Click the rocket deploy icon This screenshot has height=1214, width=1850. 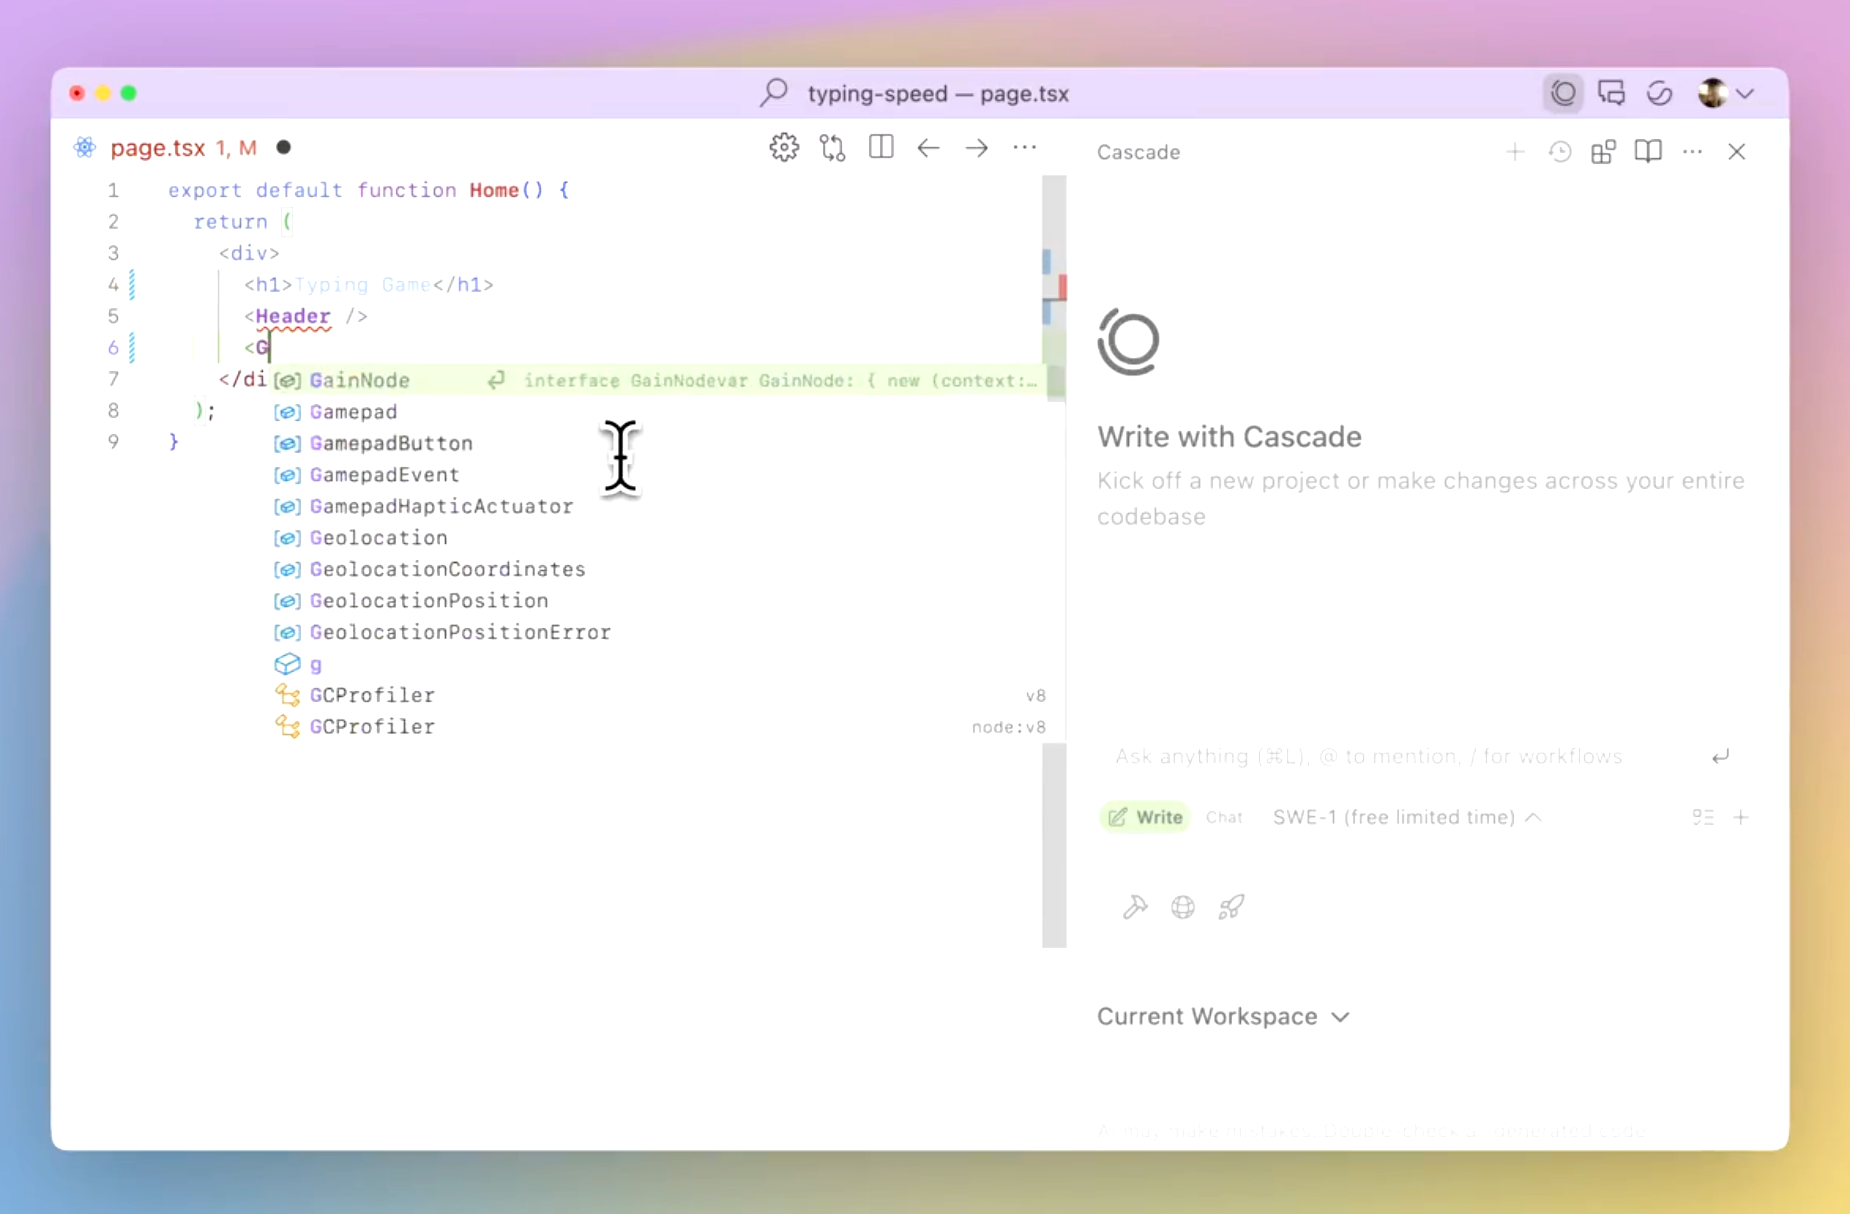click(x=1231, y=907)
